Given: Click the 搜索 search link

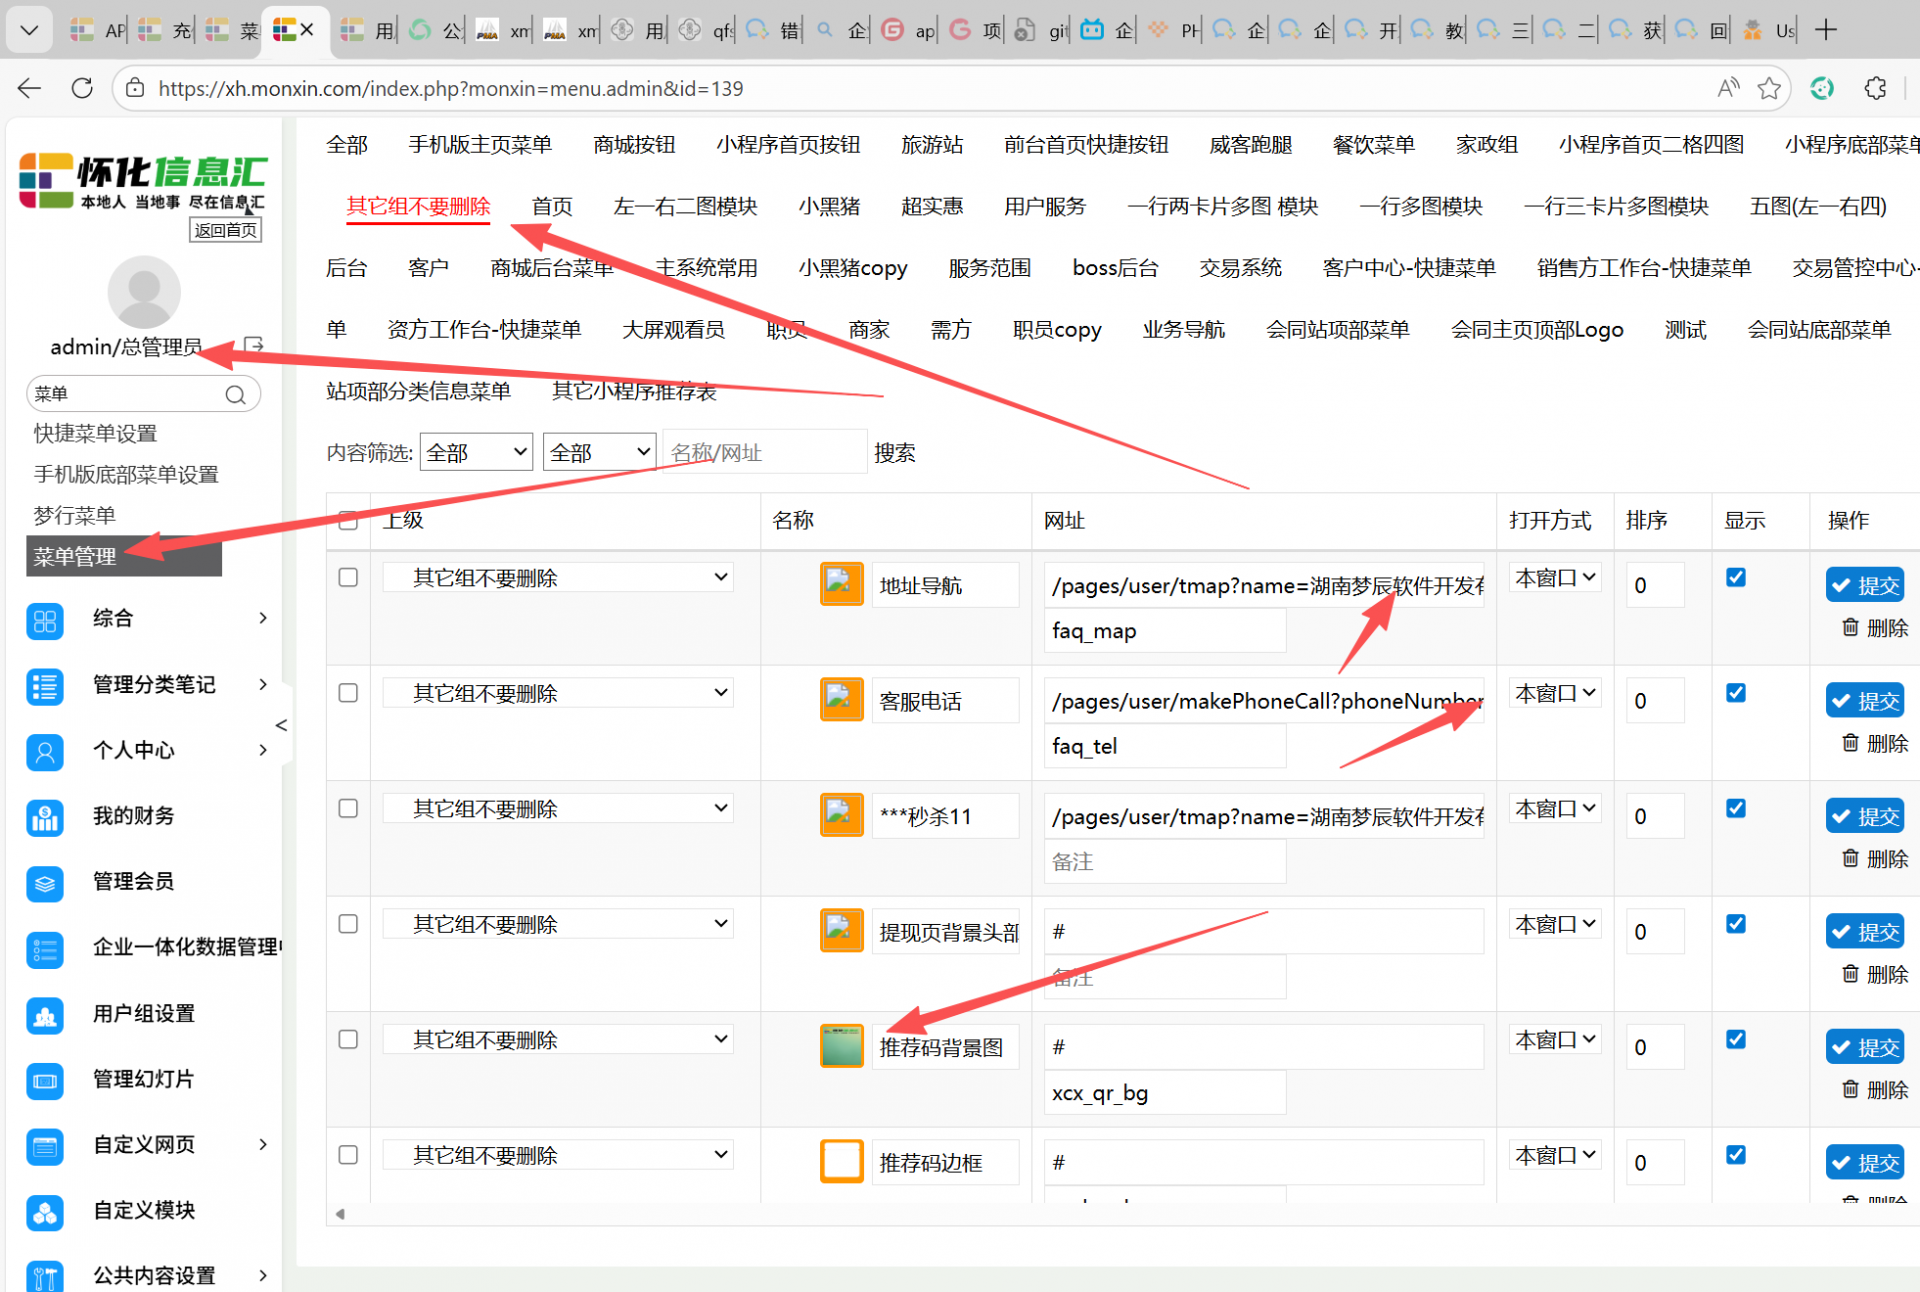Looking at the screenshot, I should 894,453.
